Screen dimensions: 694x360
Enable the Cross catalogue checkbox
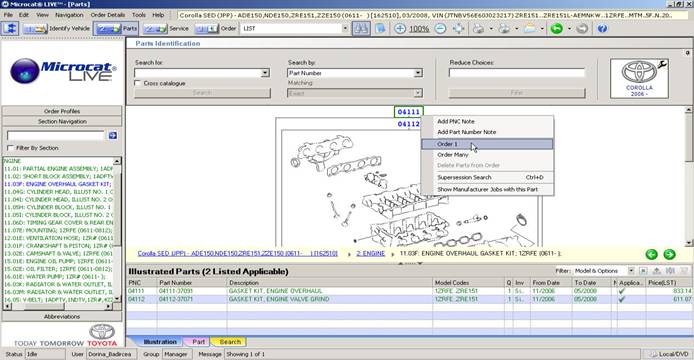(x=138, y=83)
